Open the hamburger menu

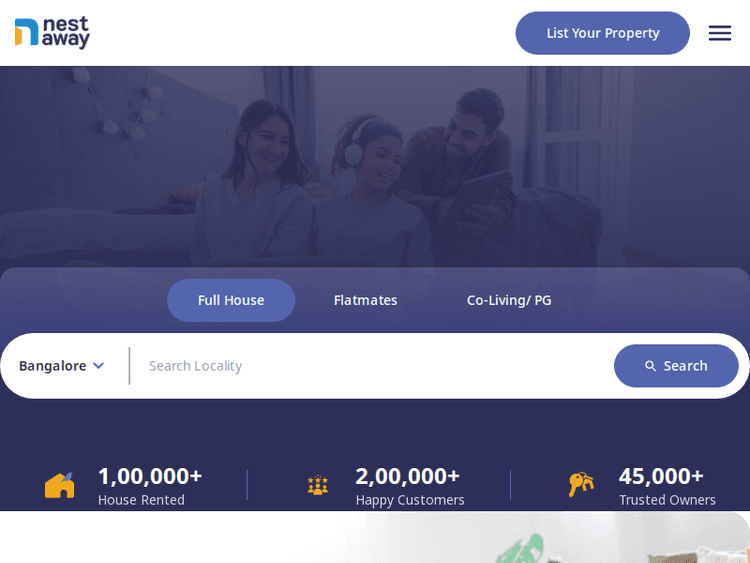[x=719, y=33]
